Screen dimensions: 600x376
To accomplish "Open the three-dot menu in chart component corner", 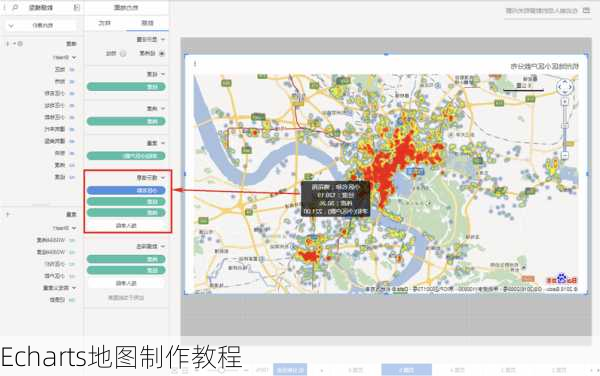I will 195,64.
